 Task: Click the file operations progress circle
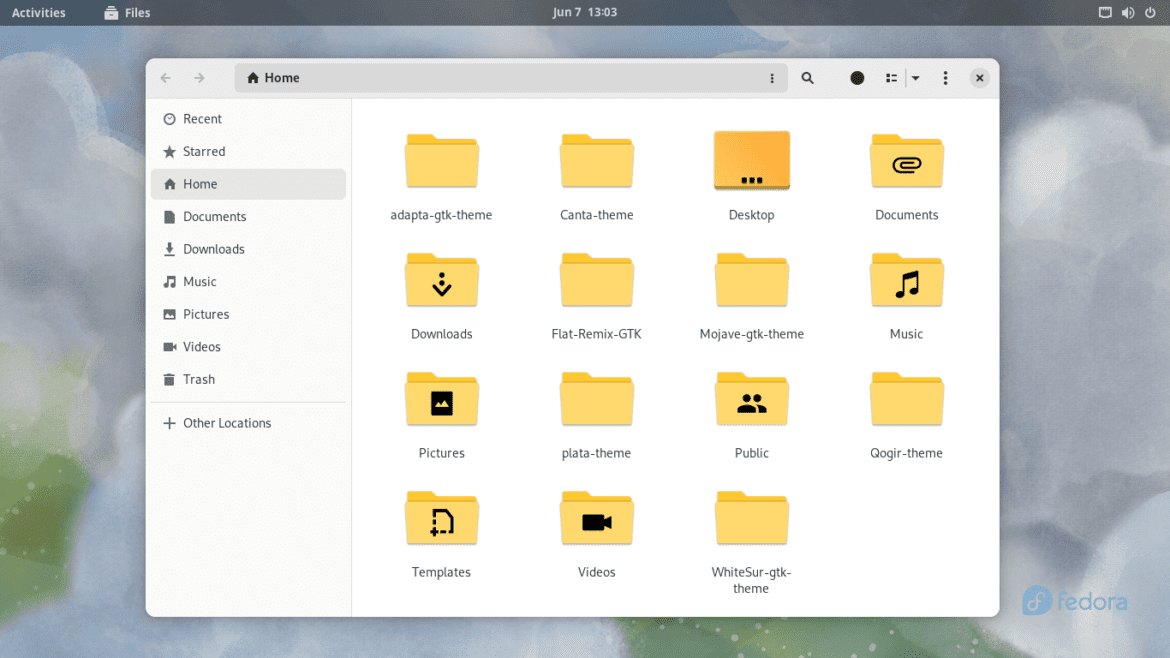tap(857, 77)
